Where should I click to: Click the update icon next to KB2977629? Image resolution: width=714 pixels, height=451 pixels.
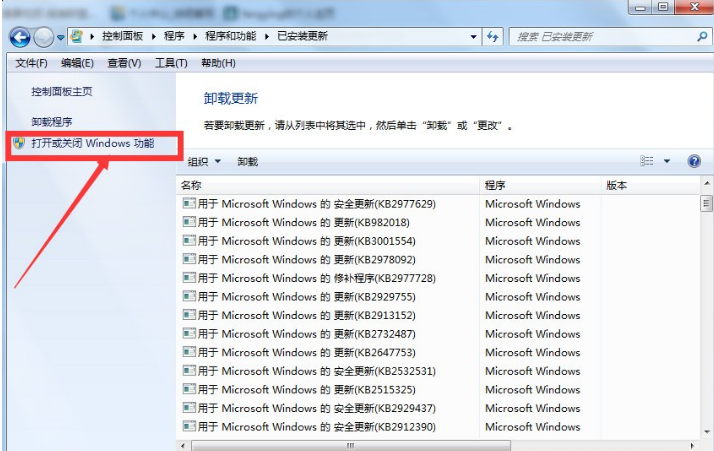coord(189,203)
